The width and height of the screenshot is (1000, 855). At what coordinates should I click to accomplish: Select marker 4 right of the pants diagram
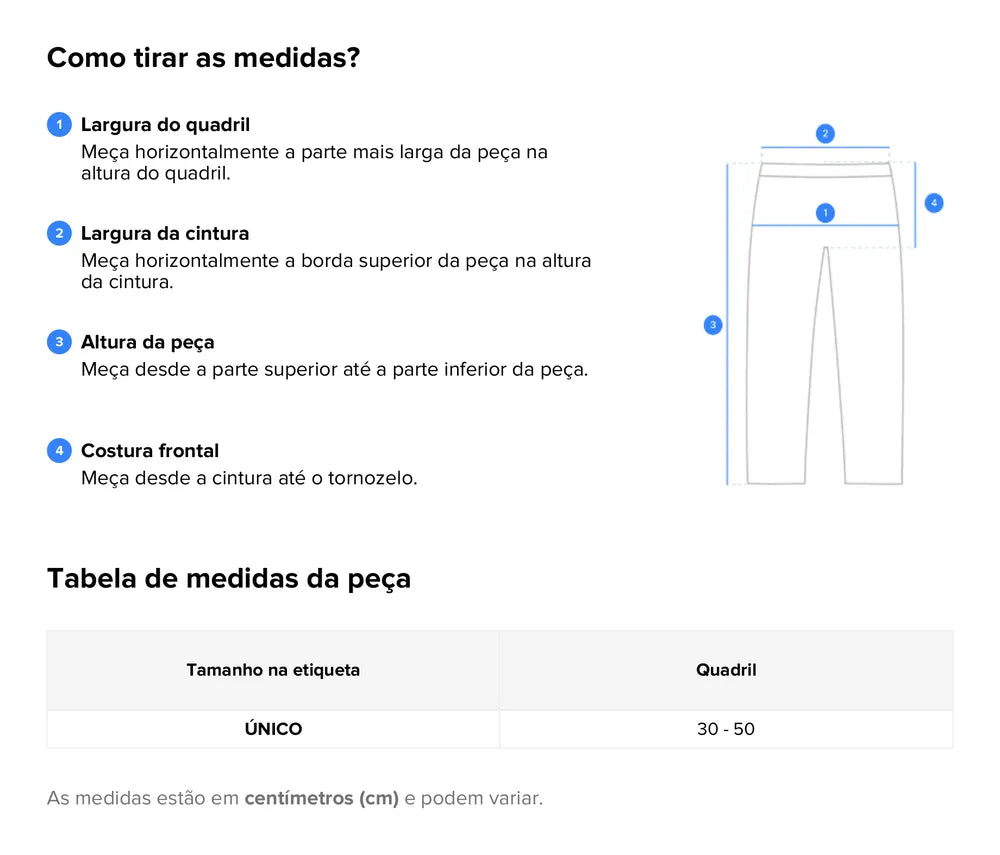point(934,203)
